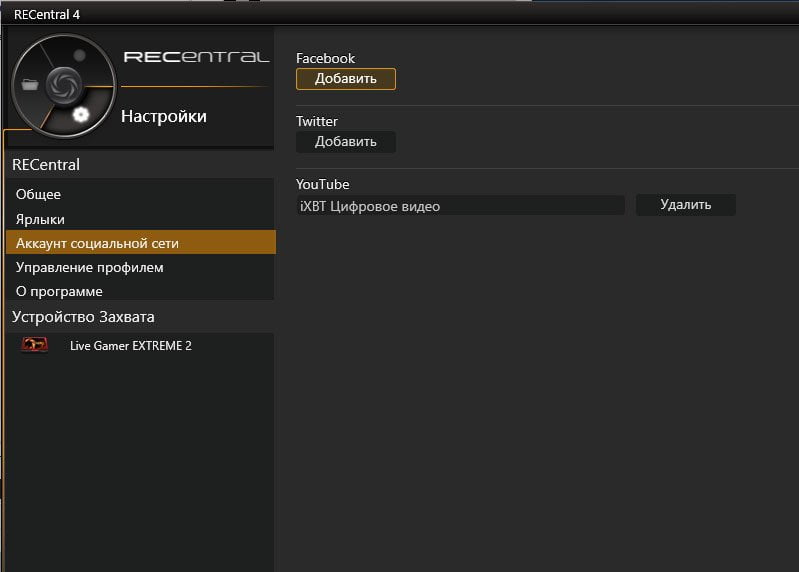Screen dimensions: 799x572
Task: Open the О программе section
Action: point(141,291)
